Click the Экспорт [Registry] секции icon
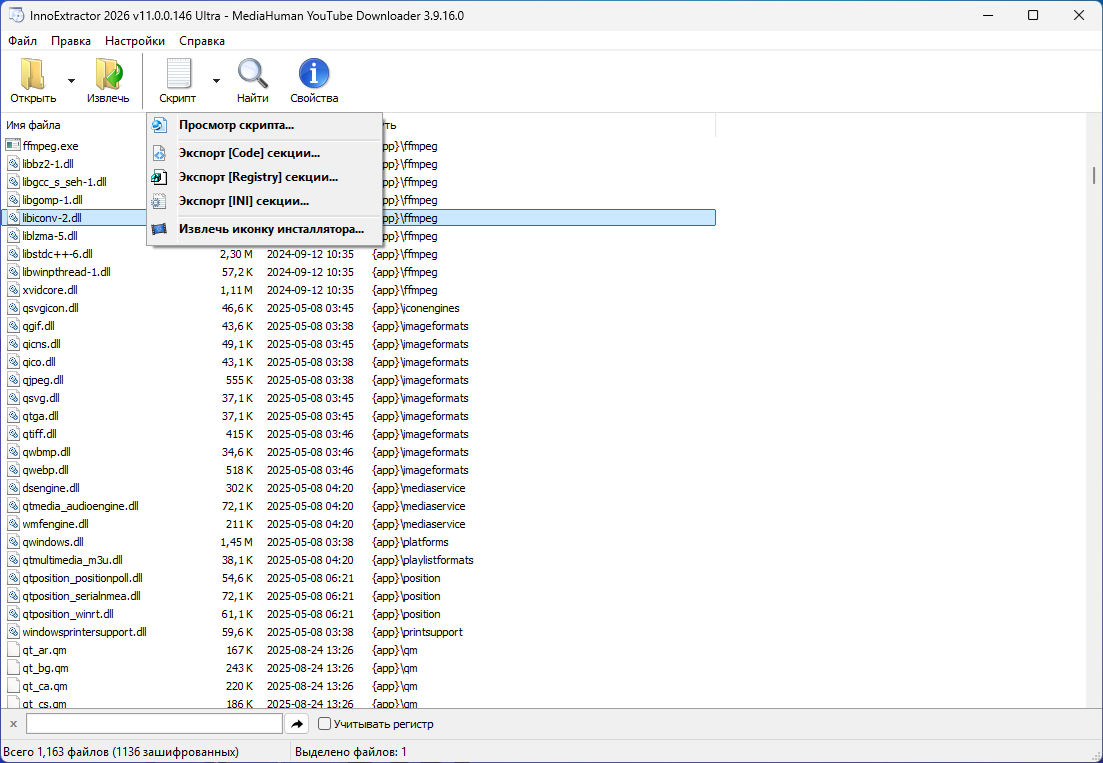 160,177
